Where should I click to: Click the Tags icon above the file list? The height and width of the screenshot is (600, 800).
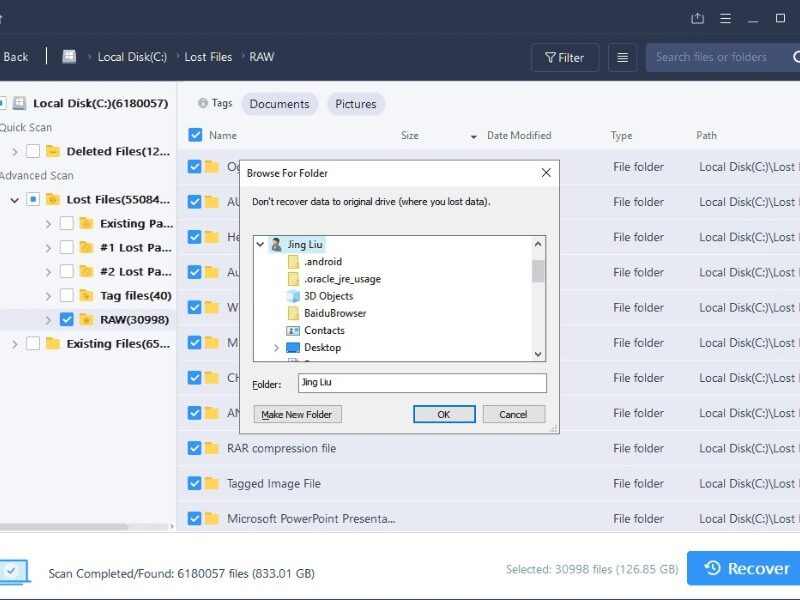tap(204, 103)
